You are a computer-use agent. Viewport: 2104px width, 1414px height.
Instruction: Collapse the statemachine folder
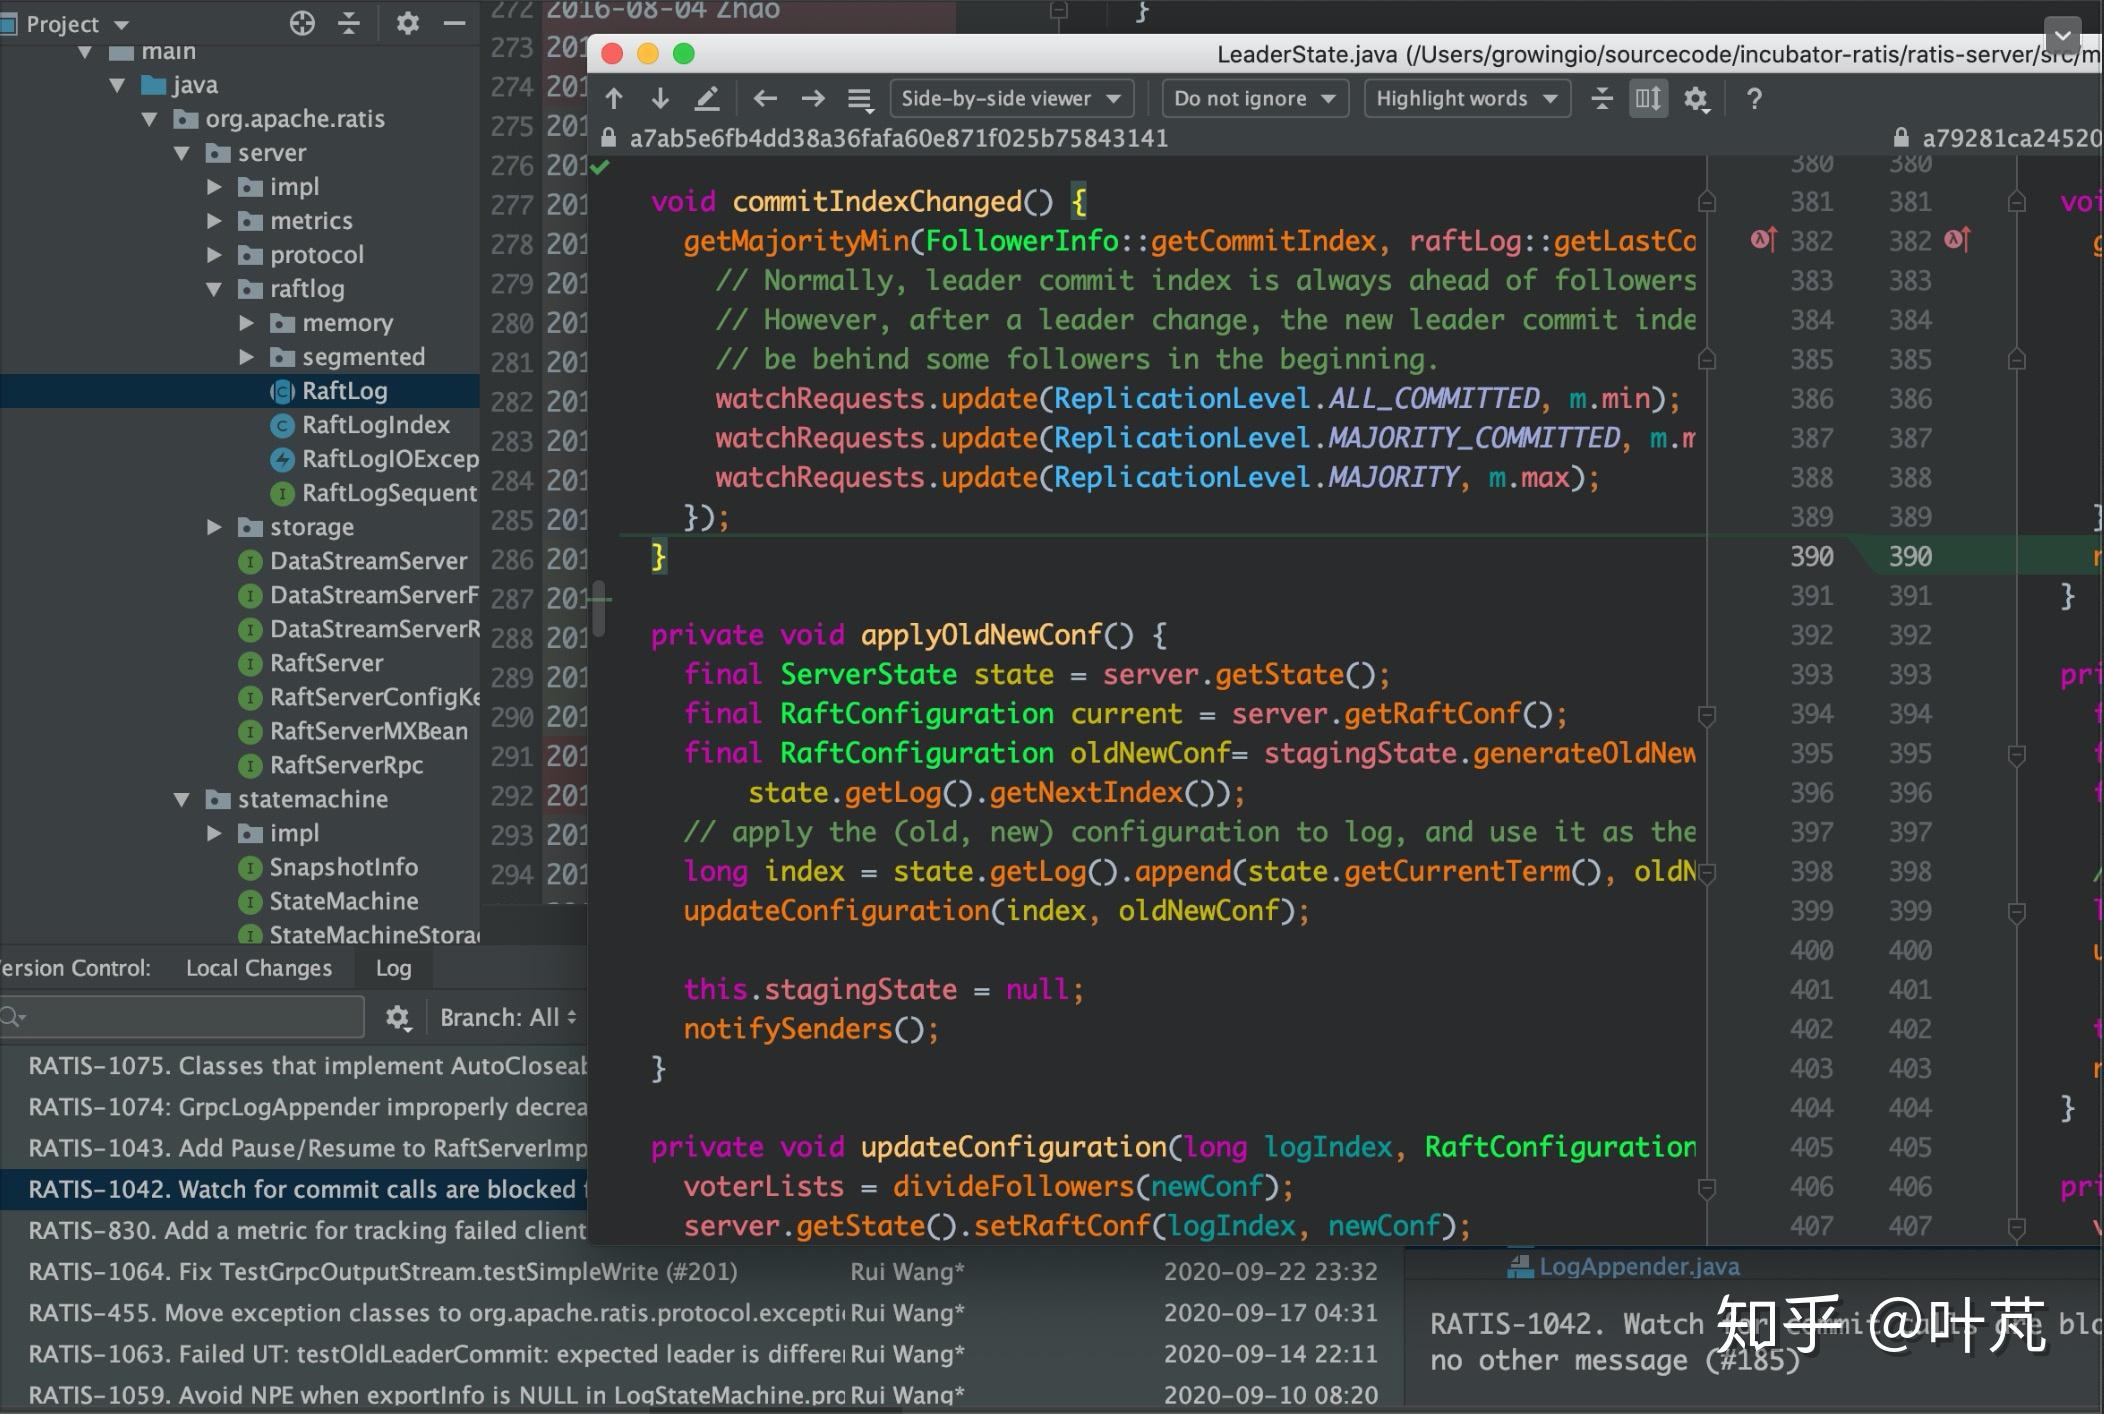pyautogui.click(x=181, y=799)
